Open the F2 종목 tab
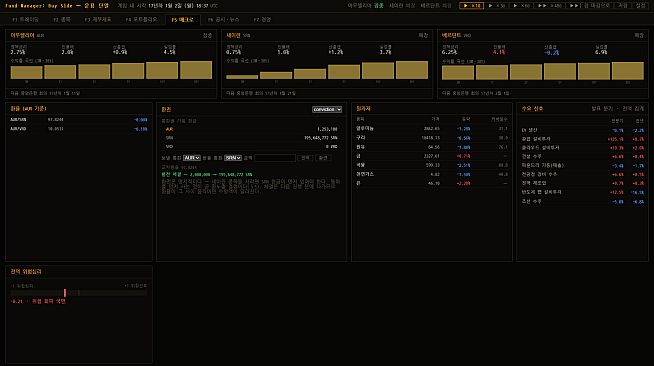Viewport: 654px width, 366px height. [62, 20]
